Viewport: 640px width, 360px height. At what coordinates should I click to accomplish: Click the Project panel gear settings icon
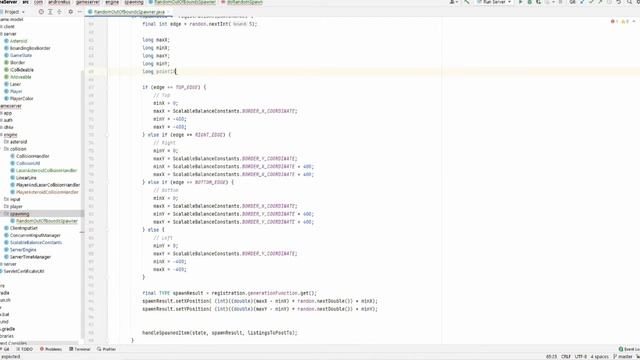[71, 12]
